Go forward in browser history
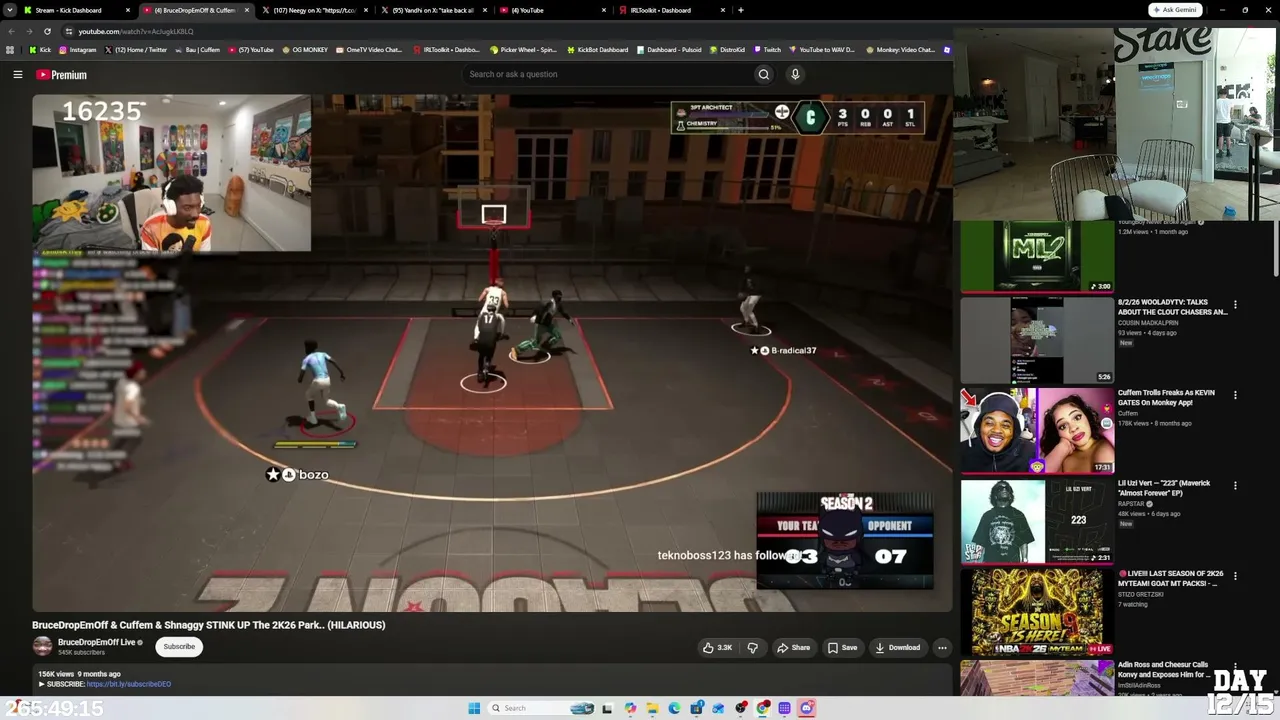This screenshot has height=720, width=1280. 29,31
